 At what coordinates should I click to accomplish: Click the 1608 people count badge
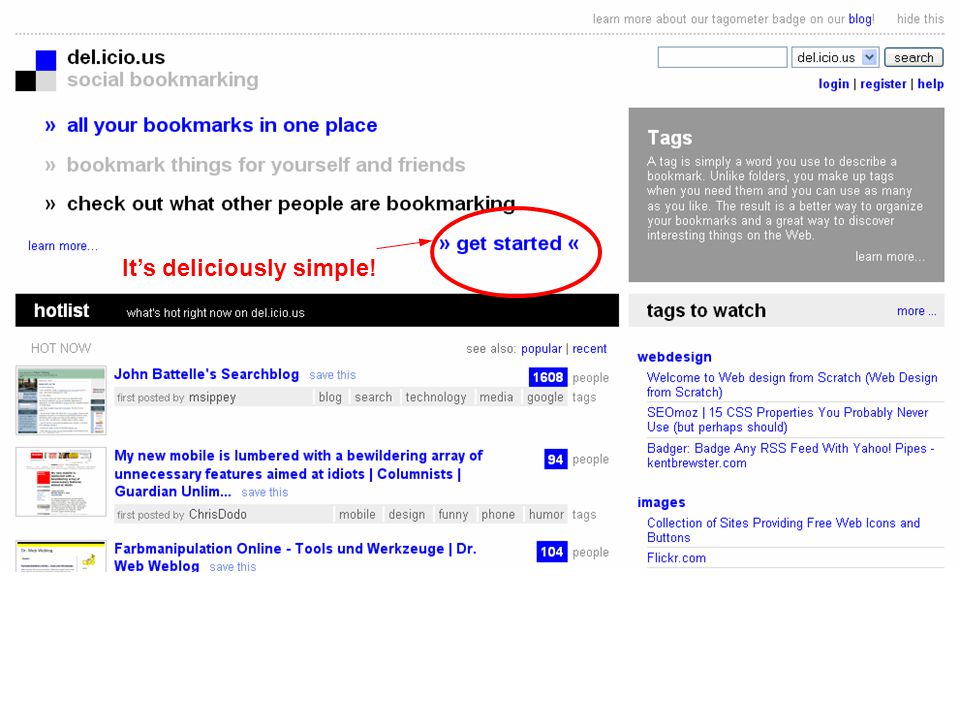548,377
